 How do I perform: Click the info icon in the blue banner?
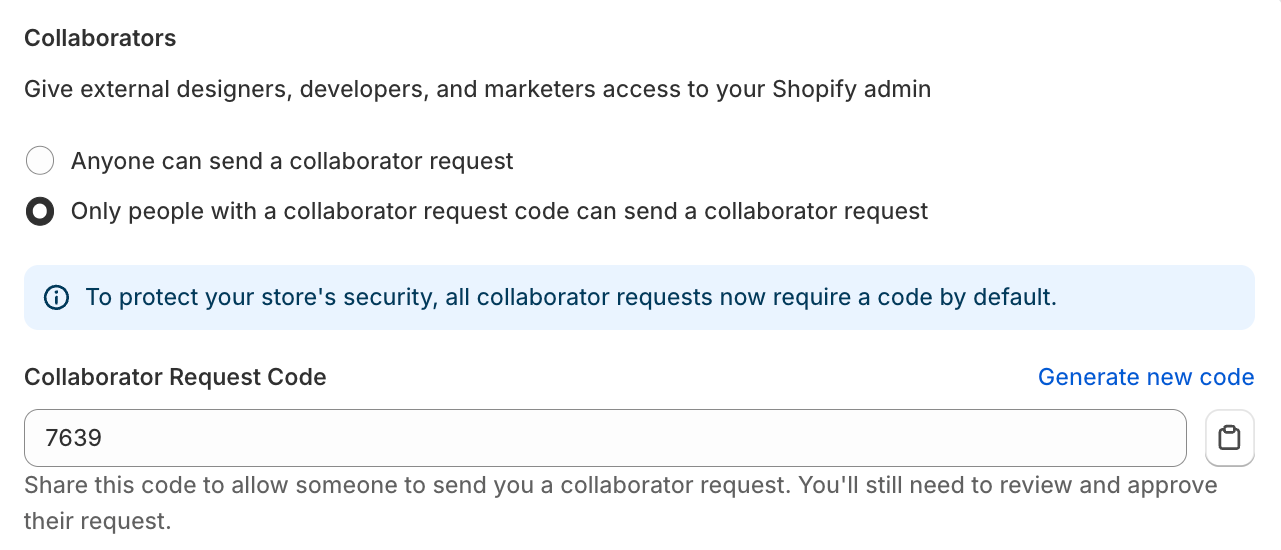coord(57,298)
